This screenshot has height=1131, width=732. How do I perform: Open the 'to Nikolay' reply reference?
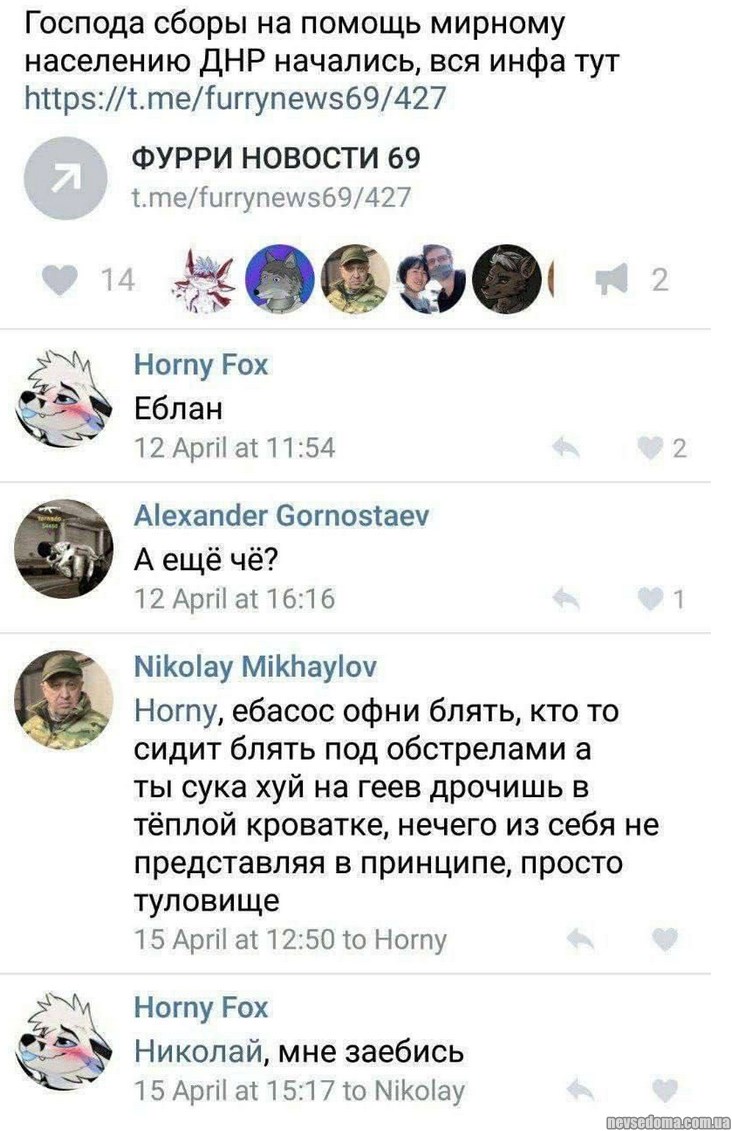click(x=403, y=1091)
